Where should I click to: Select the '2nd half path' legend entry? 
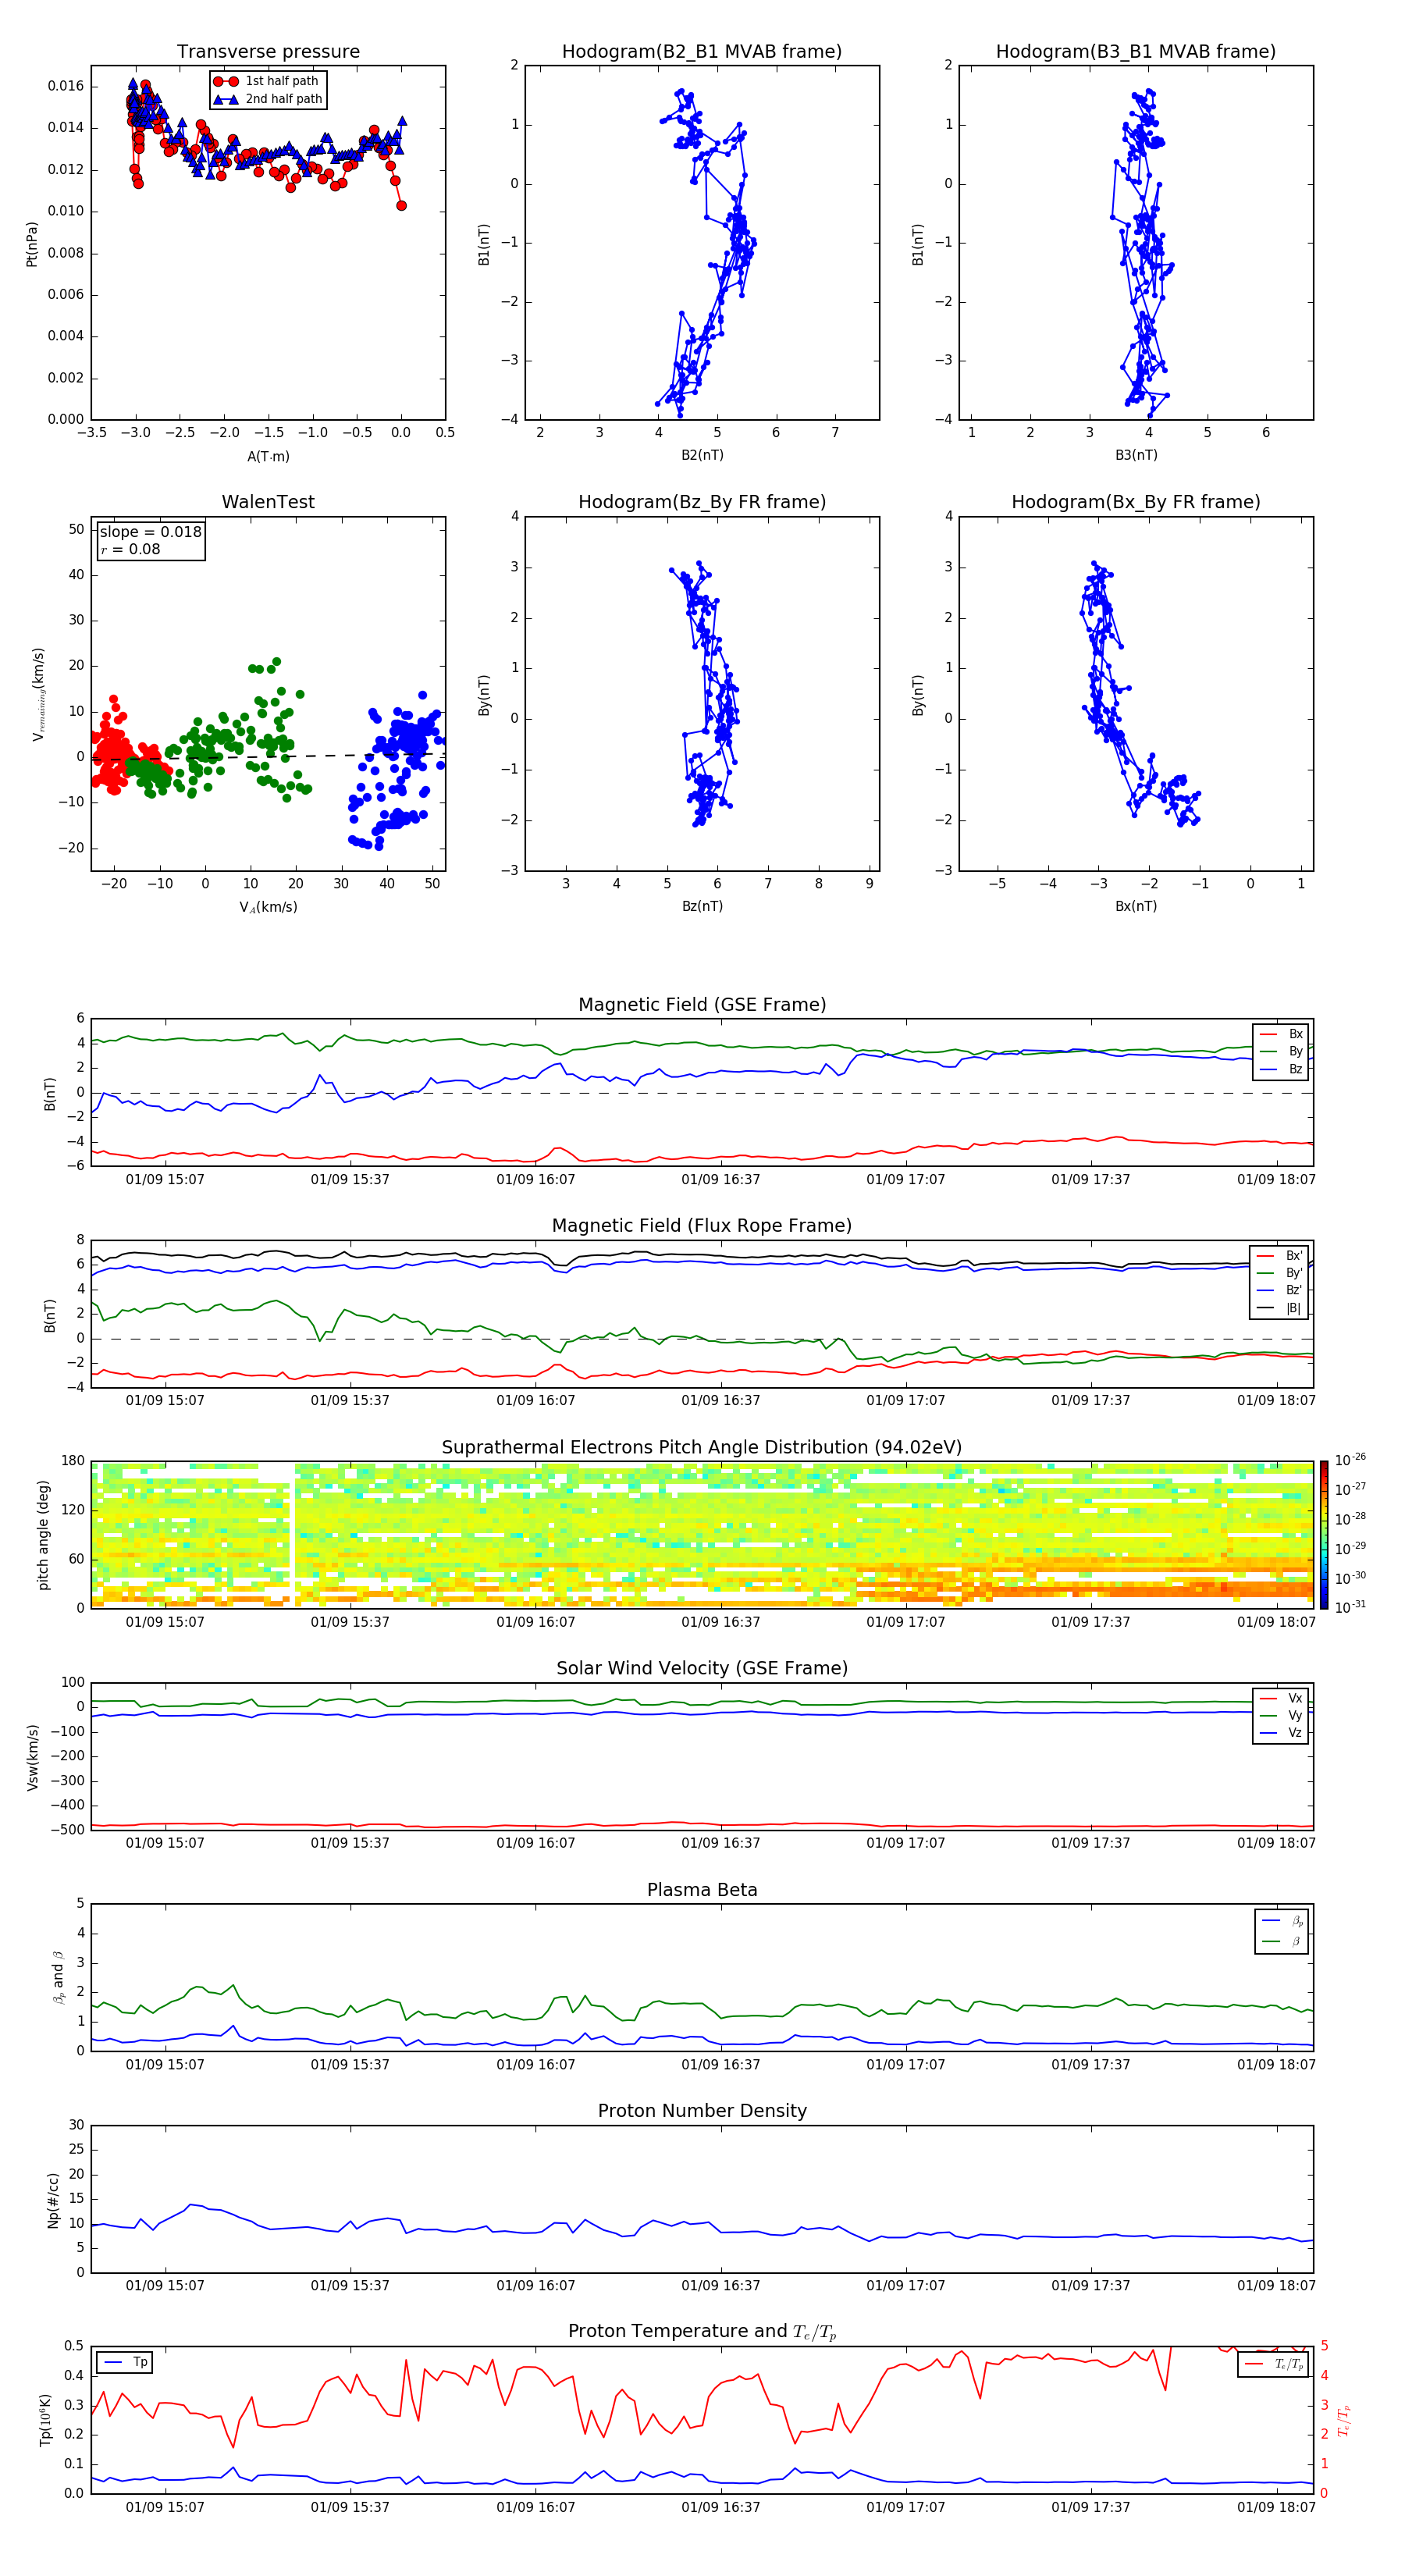tap(269, 99)
